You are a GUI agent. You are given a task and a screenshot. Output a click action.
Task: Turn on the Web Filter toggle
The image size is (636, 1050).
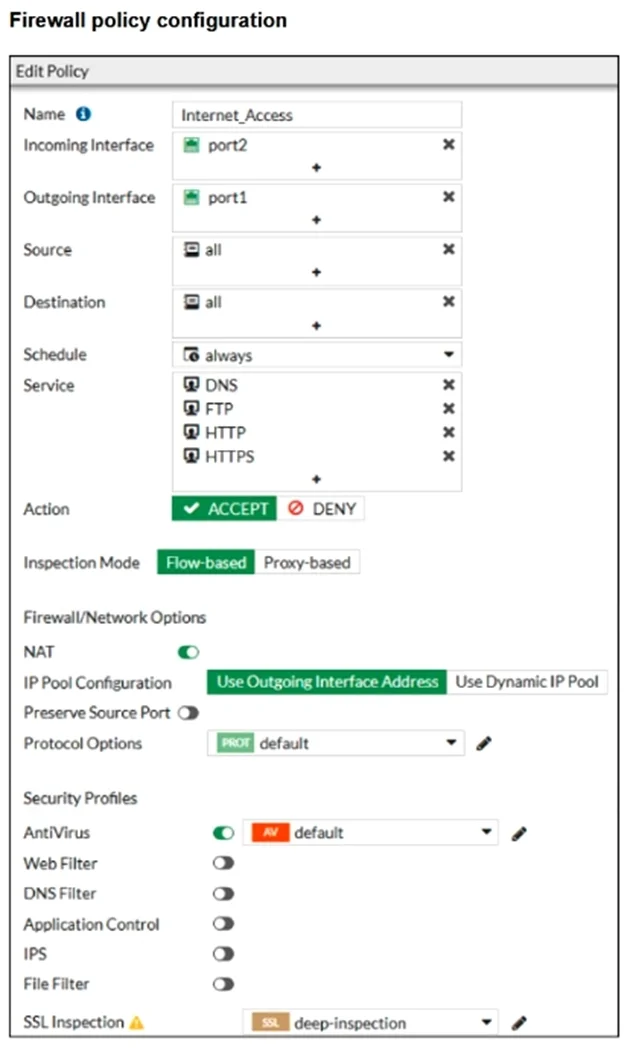(x=224, y=863)
